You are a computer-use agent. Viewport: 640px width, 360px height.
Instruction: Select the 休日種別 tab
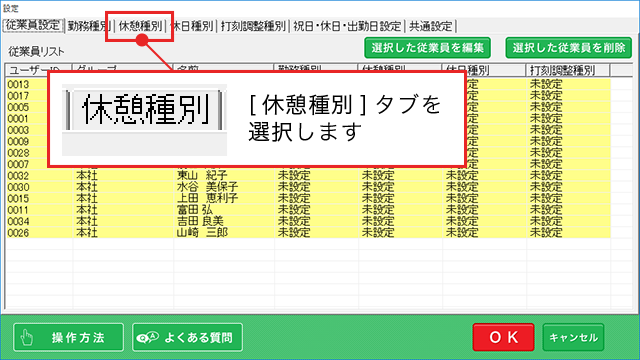pyautogui.click(x=191, y=26)
